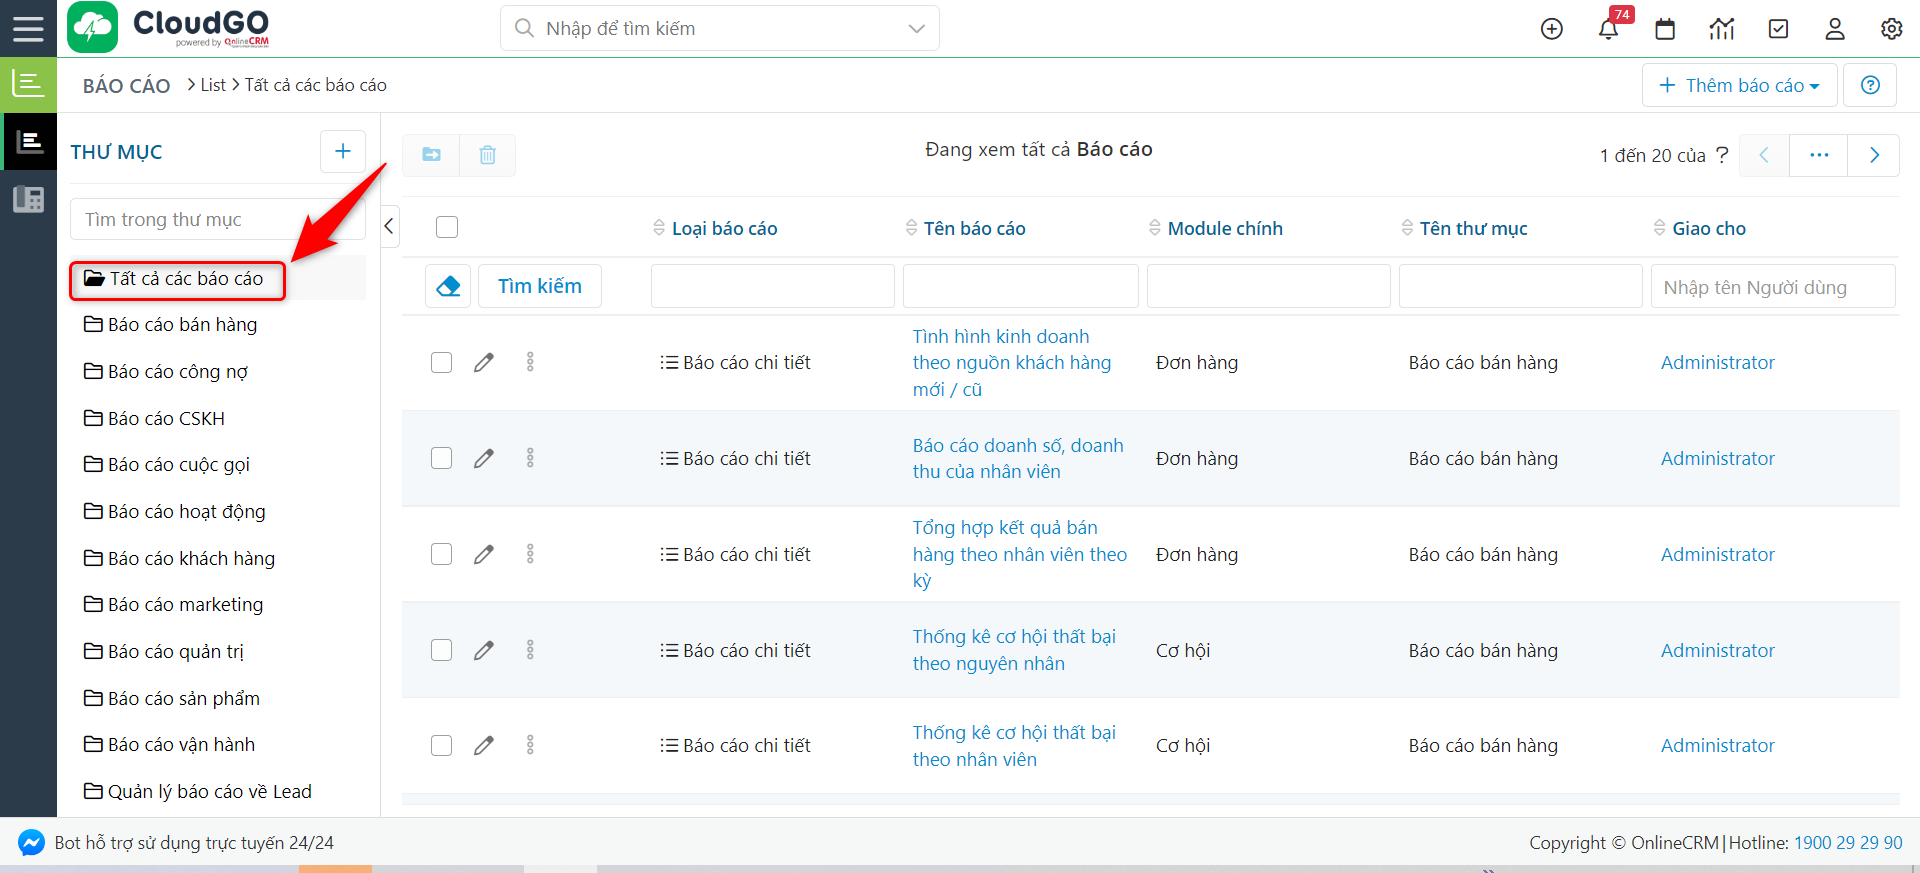1920x873 pixels.
Task: Expand the 'Thêm báo cáo' dropdown
Action: coord(1739,85)
